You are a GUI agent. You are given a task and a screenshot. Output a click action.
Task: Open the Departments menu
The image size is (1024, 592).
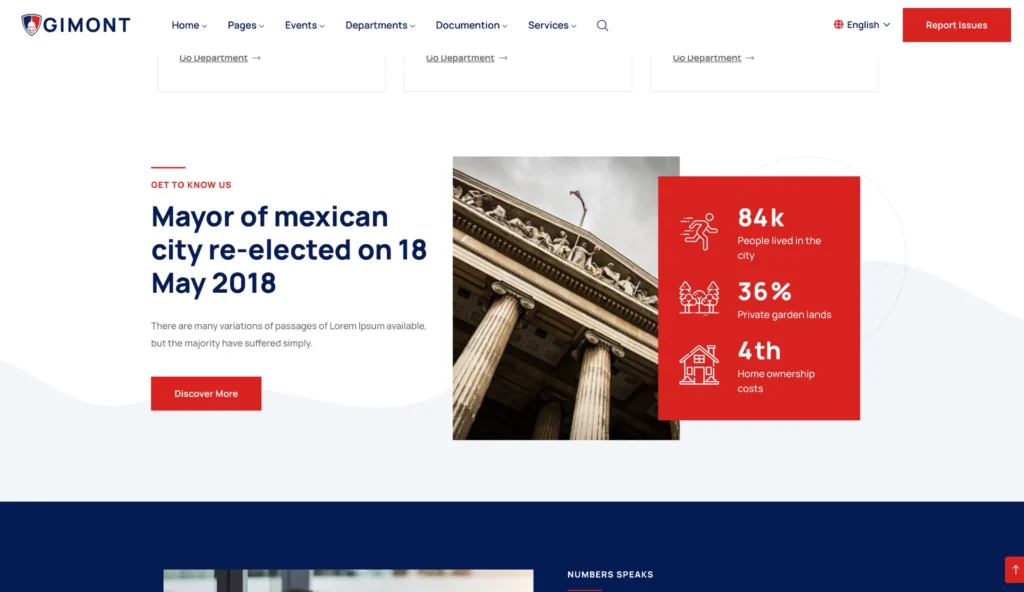tap(380, 26)
